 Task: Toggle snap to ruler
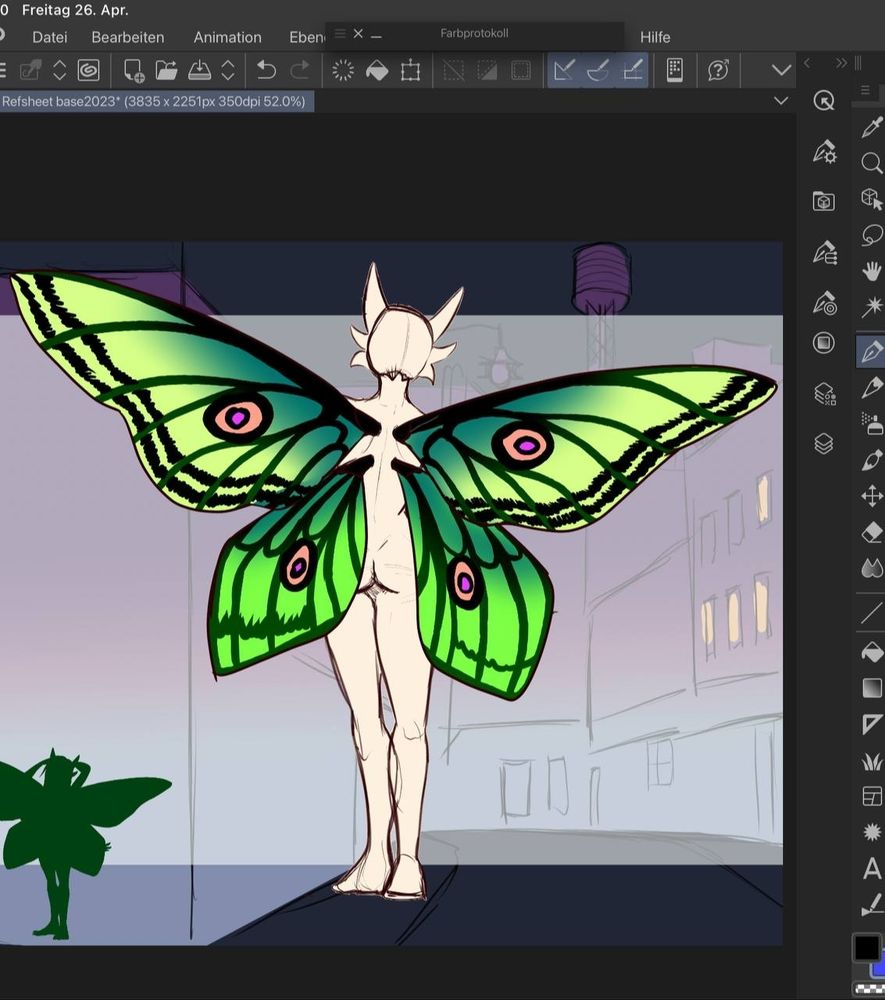coord(564,70)
